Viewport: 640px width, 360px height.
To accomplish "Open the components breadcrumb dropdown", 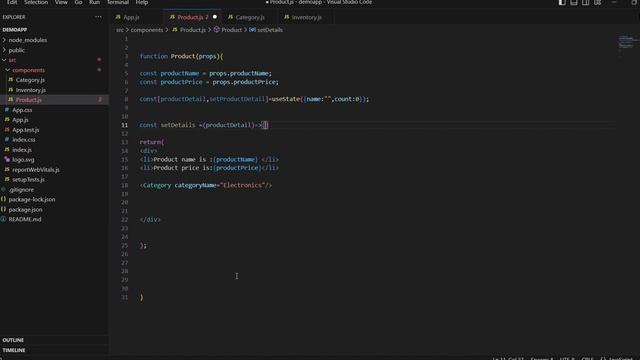I will (147, 30).
